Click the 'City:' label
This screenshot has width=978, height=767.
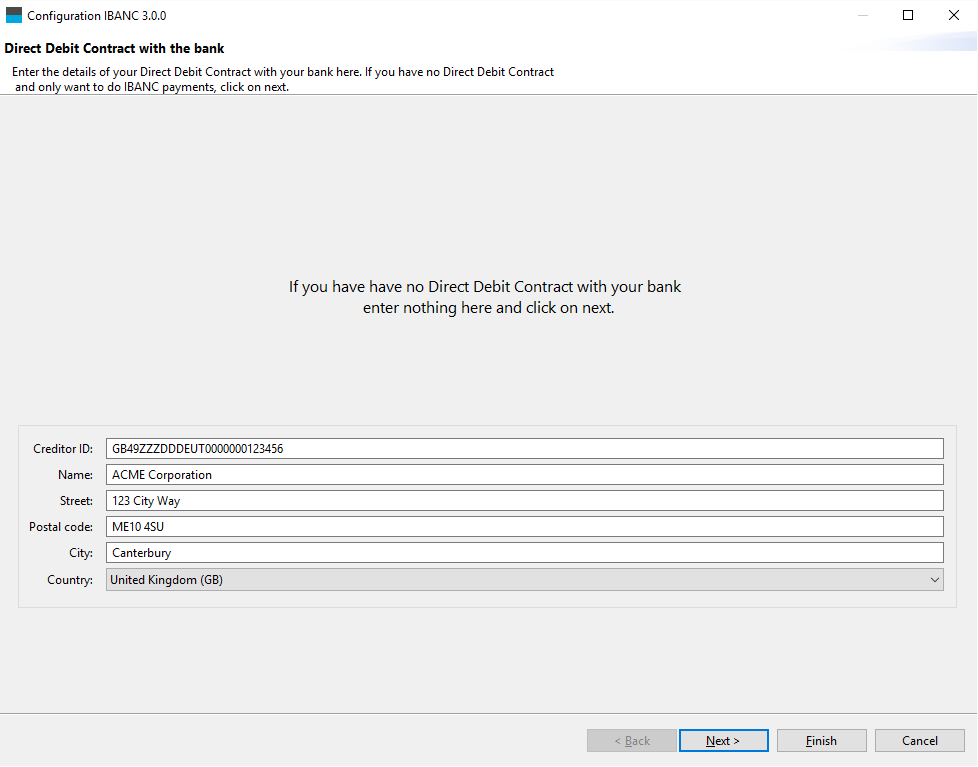(81, 552)
